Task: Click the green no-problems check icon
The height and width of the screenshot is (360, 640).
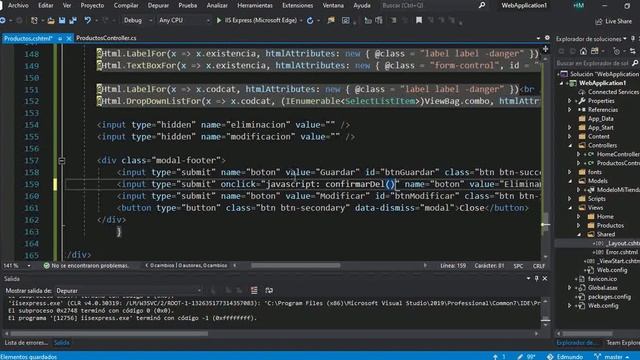Action: tap(47, 266)
